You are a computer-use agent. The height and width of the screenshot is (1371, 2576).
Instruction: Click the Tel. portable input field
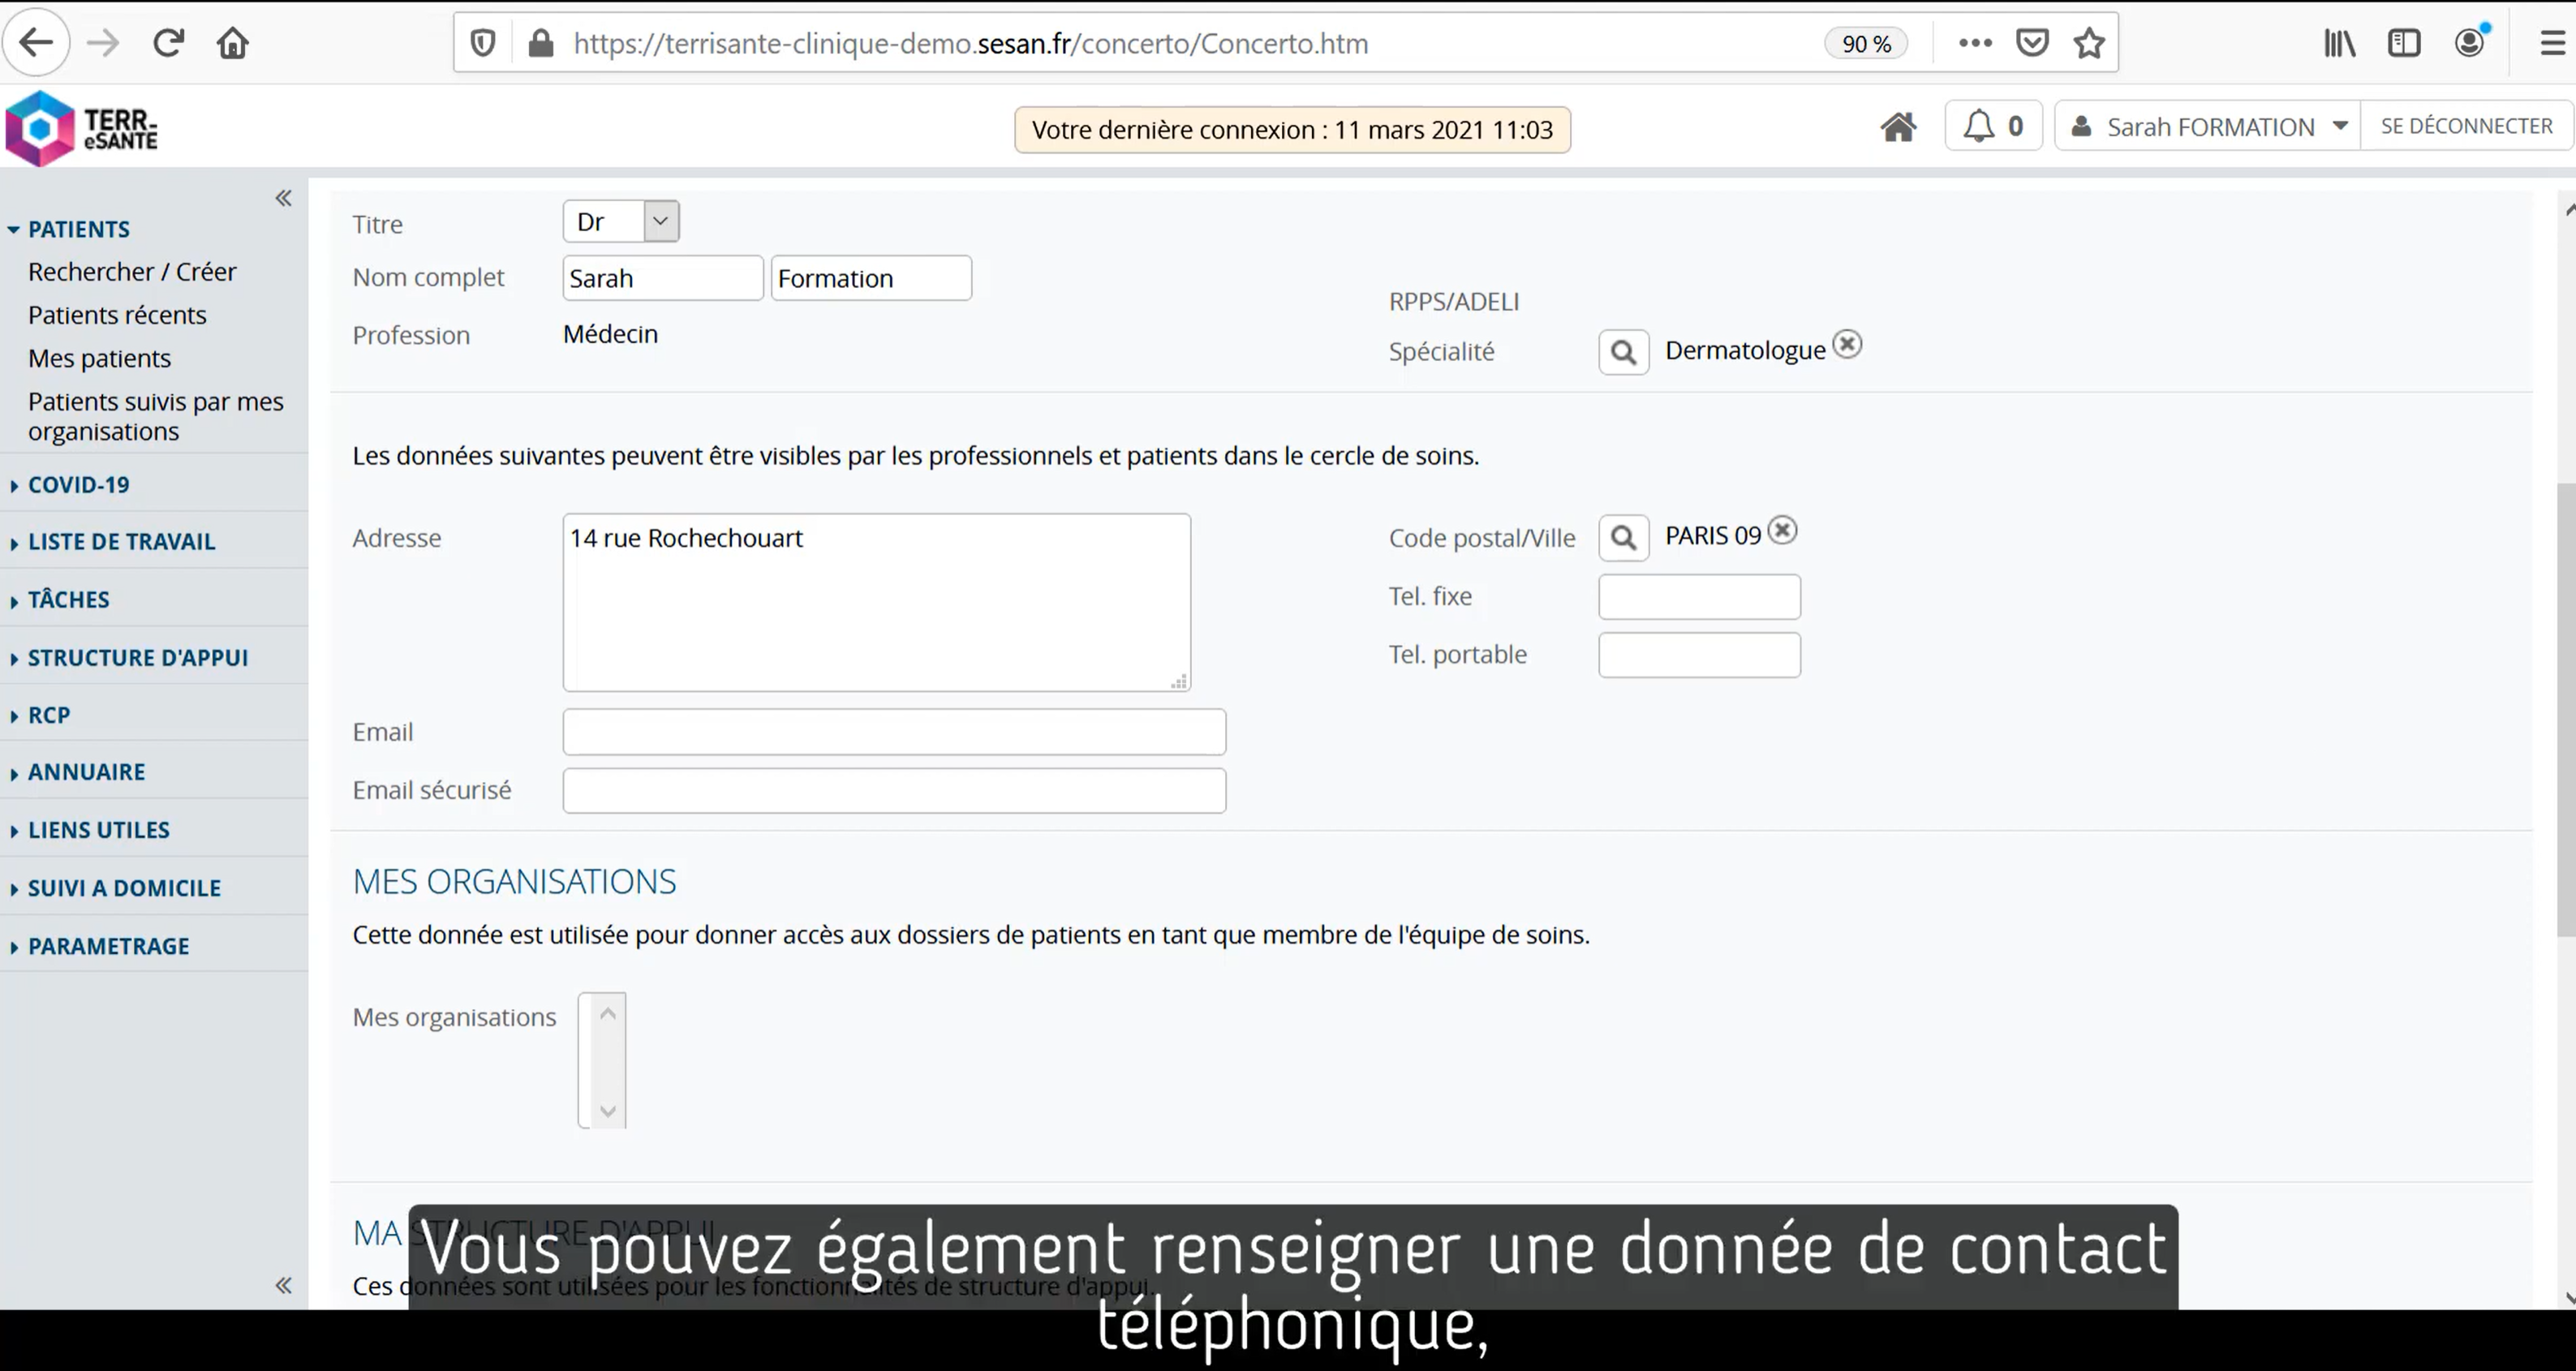[x=1698, y=655]
